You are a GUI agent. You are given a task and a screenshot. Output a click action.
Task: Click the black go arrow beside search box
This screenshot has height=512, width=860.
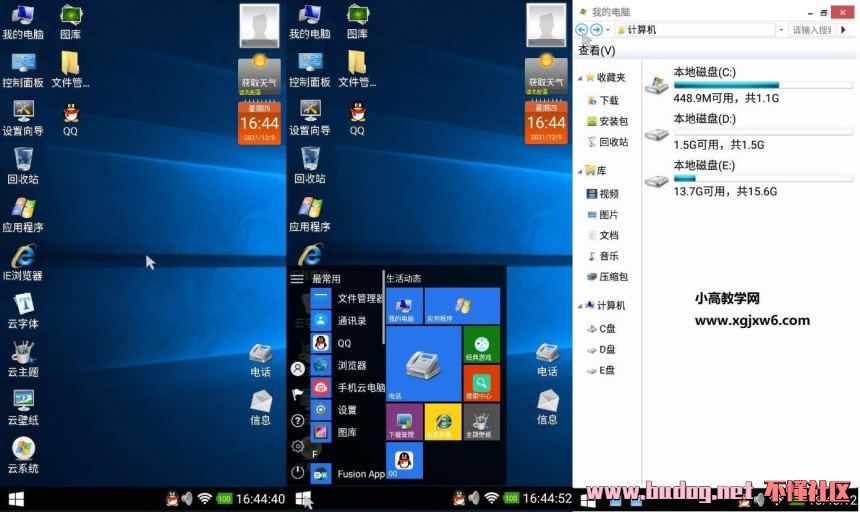pos(844,30)
